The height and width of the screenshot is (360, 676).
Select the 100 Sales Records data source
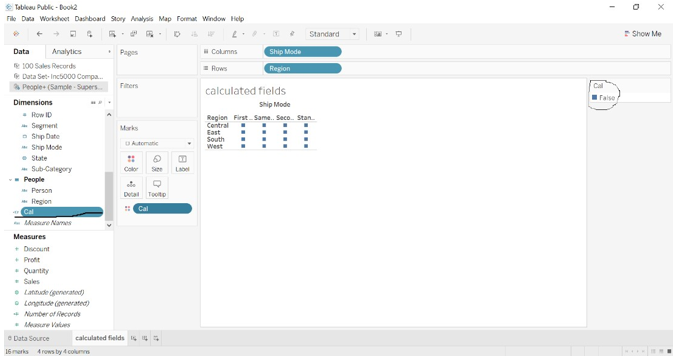(x=49, y=66)
